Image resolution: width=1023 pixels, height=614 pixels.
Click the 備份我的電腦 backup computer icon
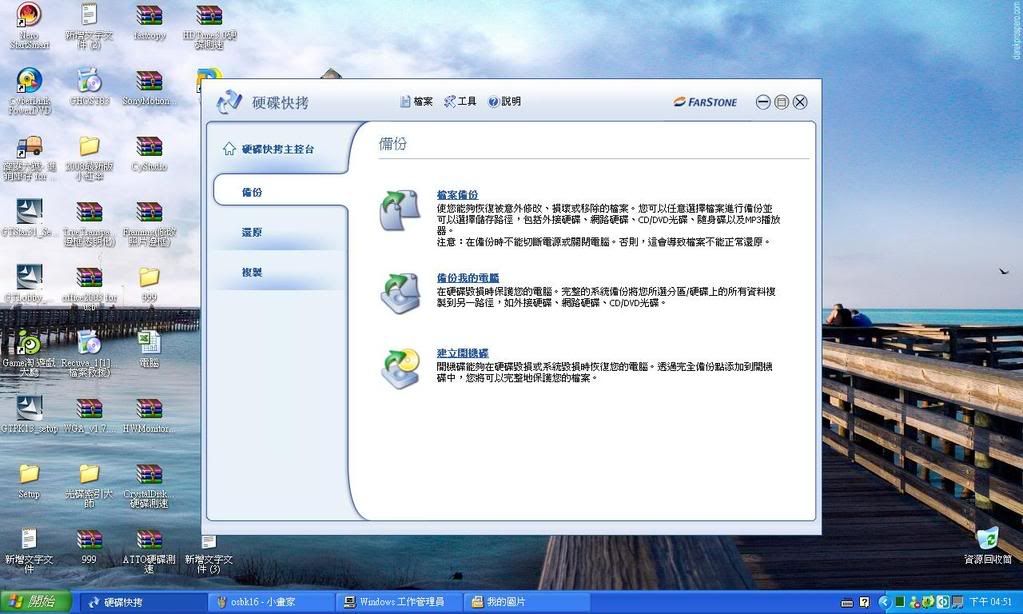point(400,292)
